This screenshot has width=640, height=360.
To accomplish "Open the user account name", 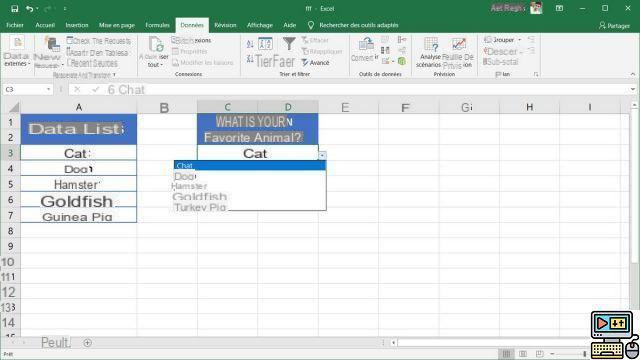I will [507, 9].
